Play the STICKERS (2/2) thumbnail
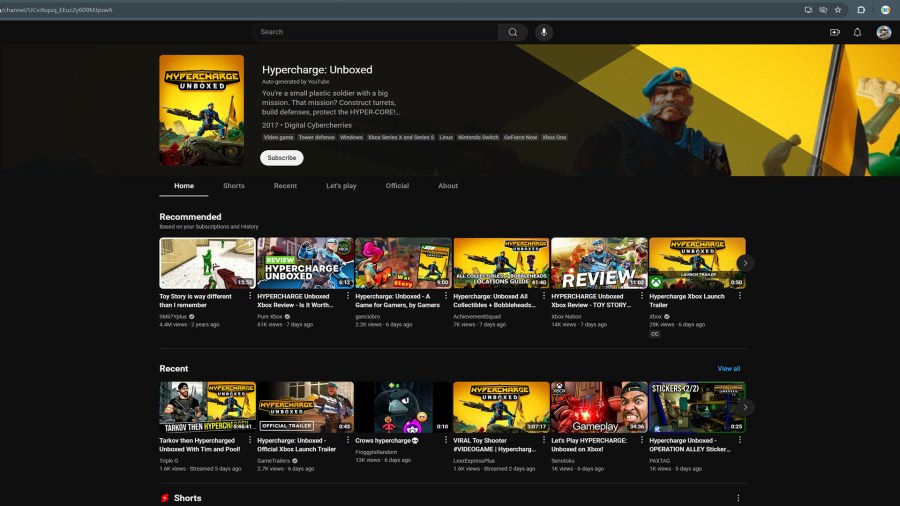 coord(697,407)
